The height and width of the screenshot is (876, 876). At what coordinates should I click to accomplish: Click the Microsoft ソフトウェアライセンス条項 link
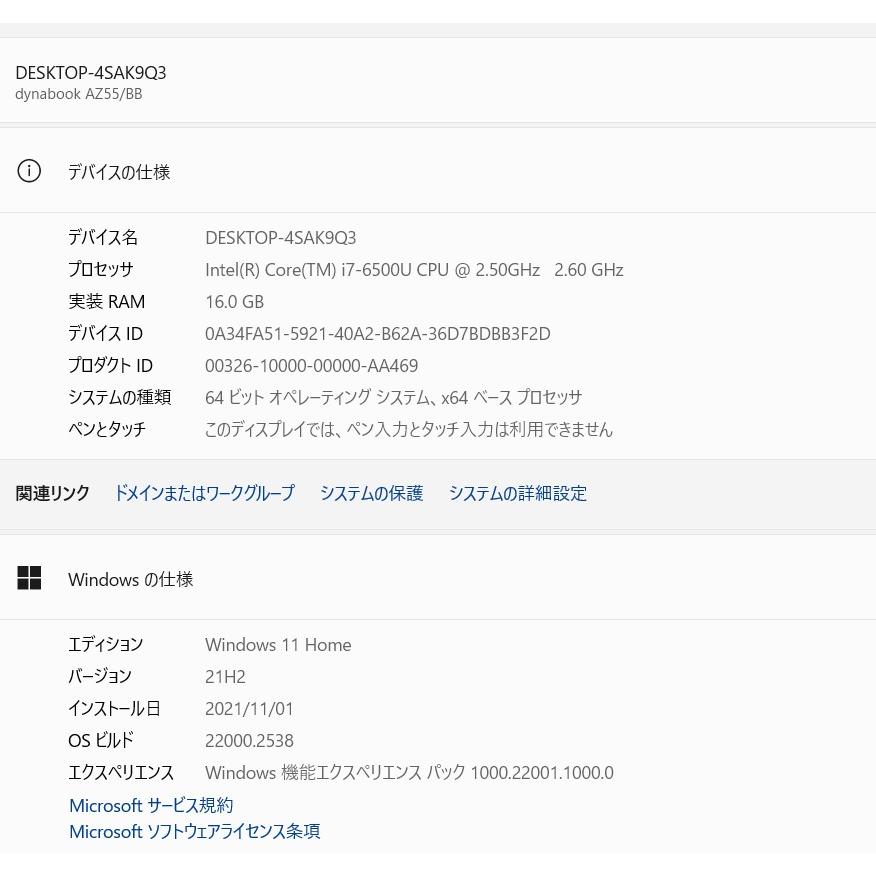coord(194,831)
